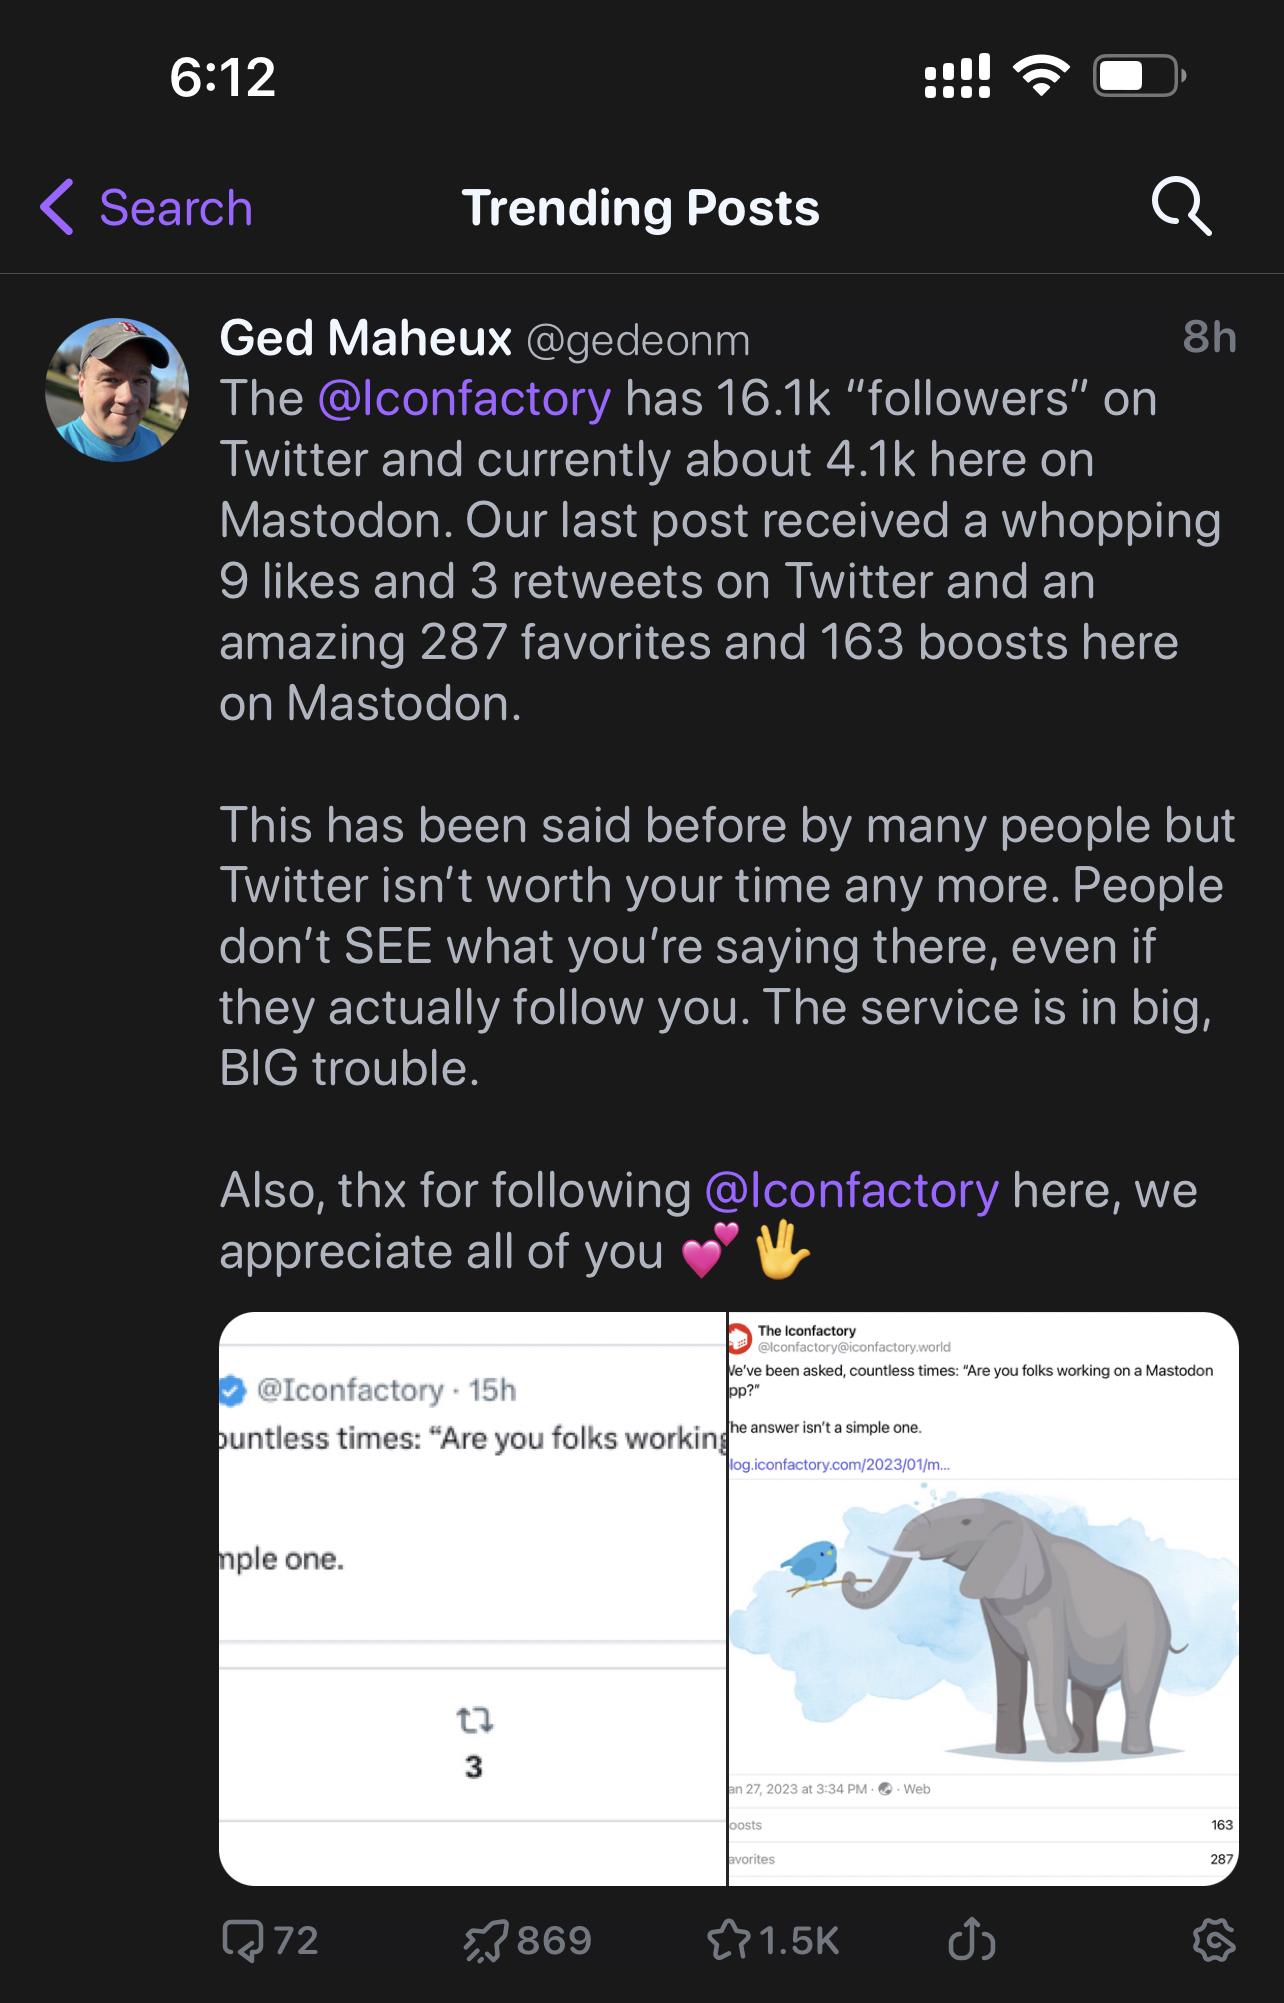Tap second @Iconfactory mention near 'here, we'
The height and width of the screenshot is (2003, 1284).
coord(851,1191)
